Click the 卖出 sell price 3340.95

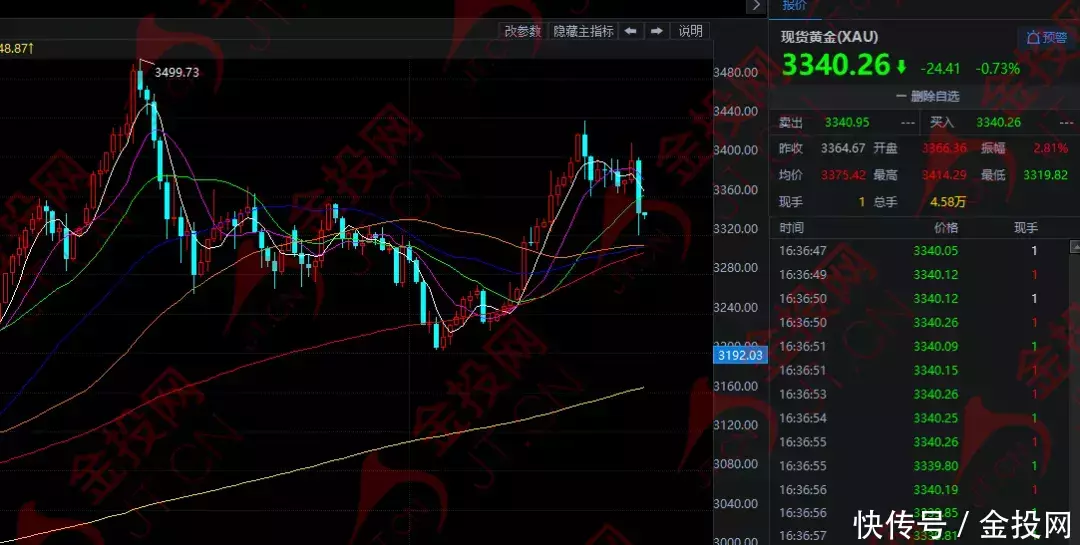pos(847,122)
